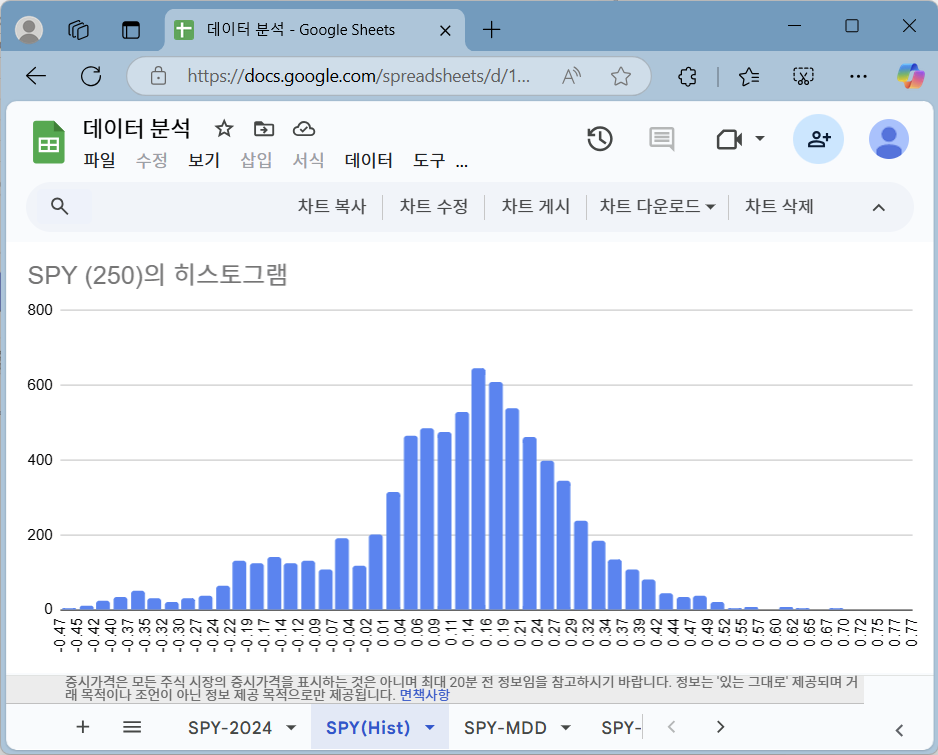Open the 파일 menu
938x755 pixels.
coord(99,160)
